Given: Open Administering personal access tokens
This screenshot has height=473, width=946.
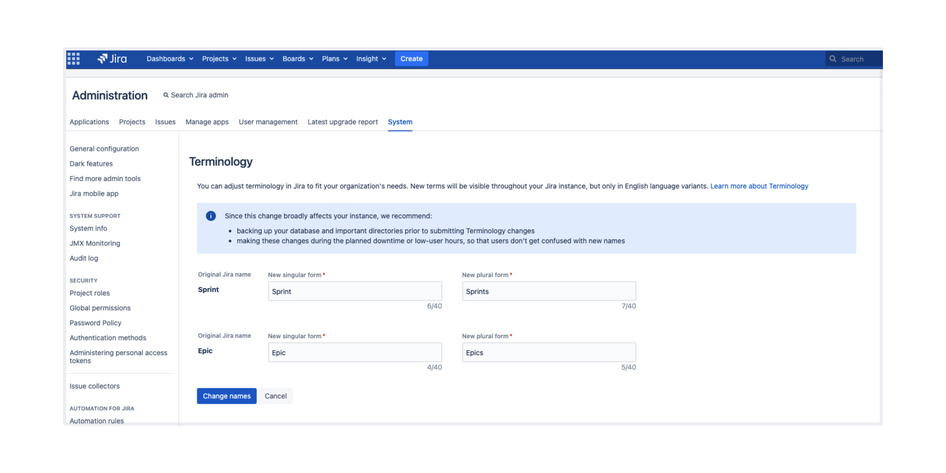Looking at the screenshot, I should pyautogui.click(x=119, y=357).
